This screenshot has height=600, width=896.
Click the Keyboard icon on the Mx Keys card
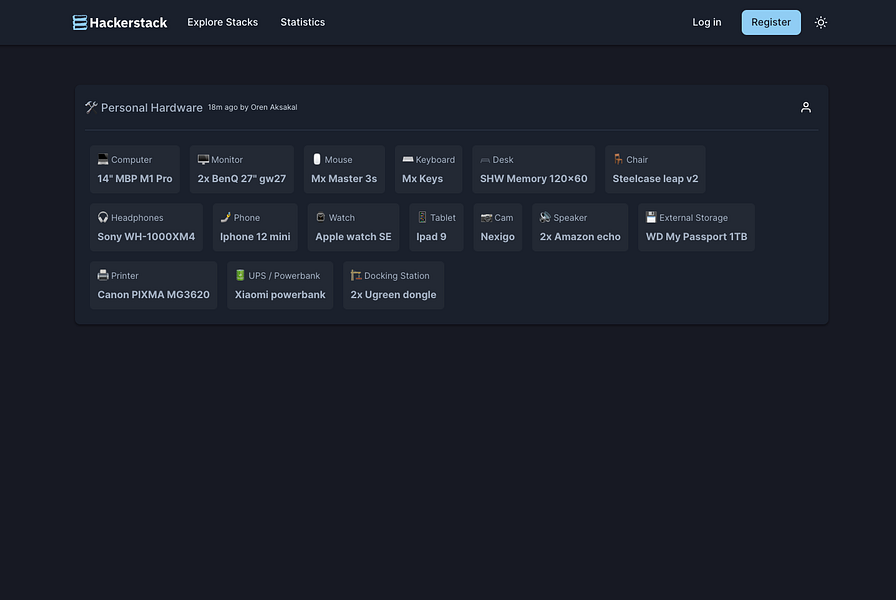point(408,159)
